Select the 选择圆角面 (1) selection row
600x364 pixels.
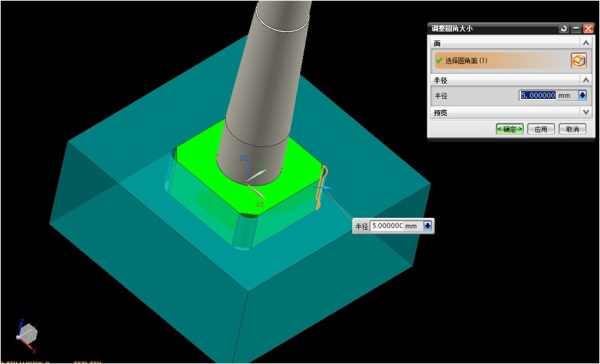[x=511, y=61]
